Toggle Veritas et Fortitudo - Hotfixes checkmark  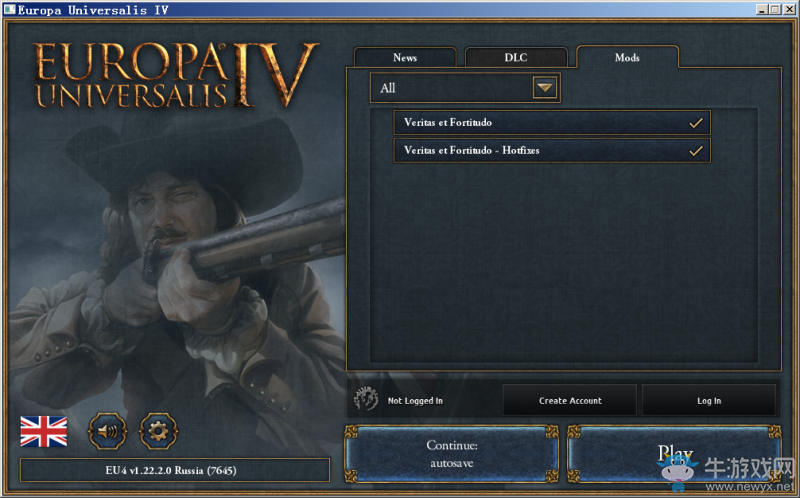click(695, 151)
